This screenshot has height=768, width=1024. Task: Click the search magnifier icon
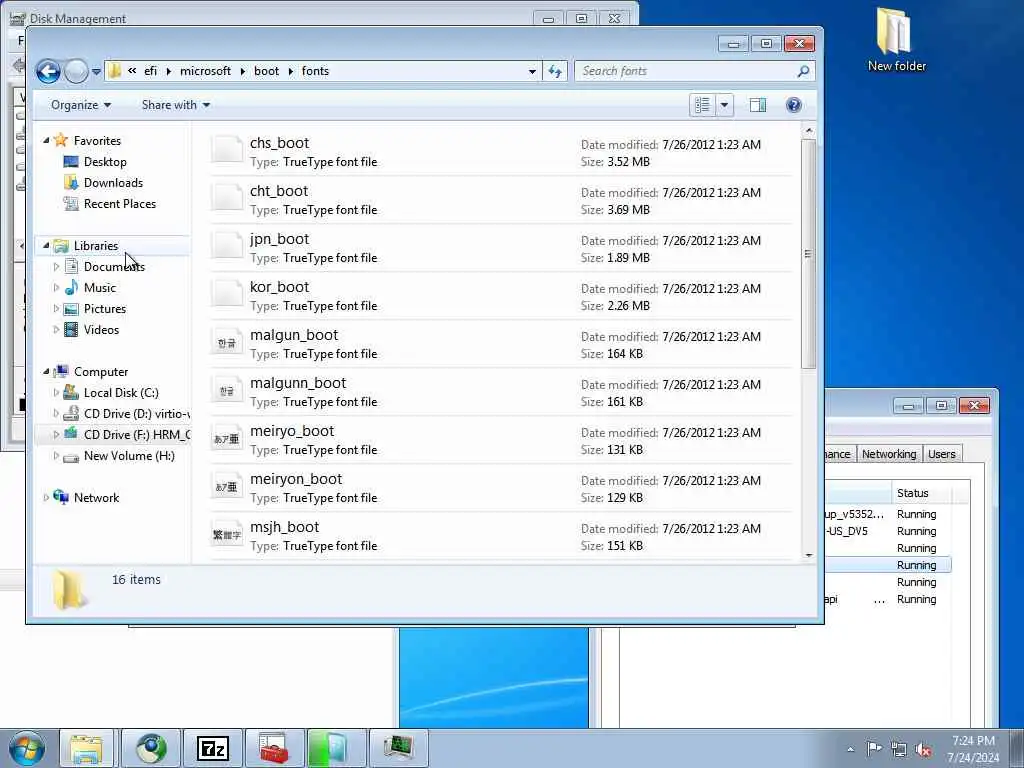click(804, 71)
